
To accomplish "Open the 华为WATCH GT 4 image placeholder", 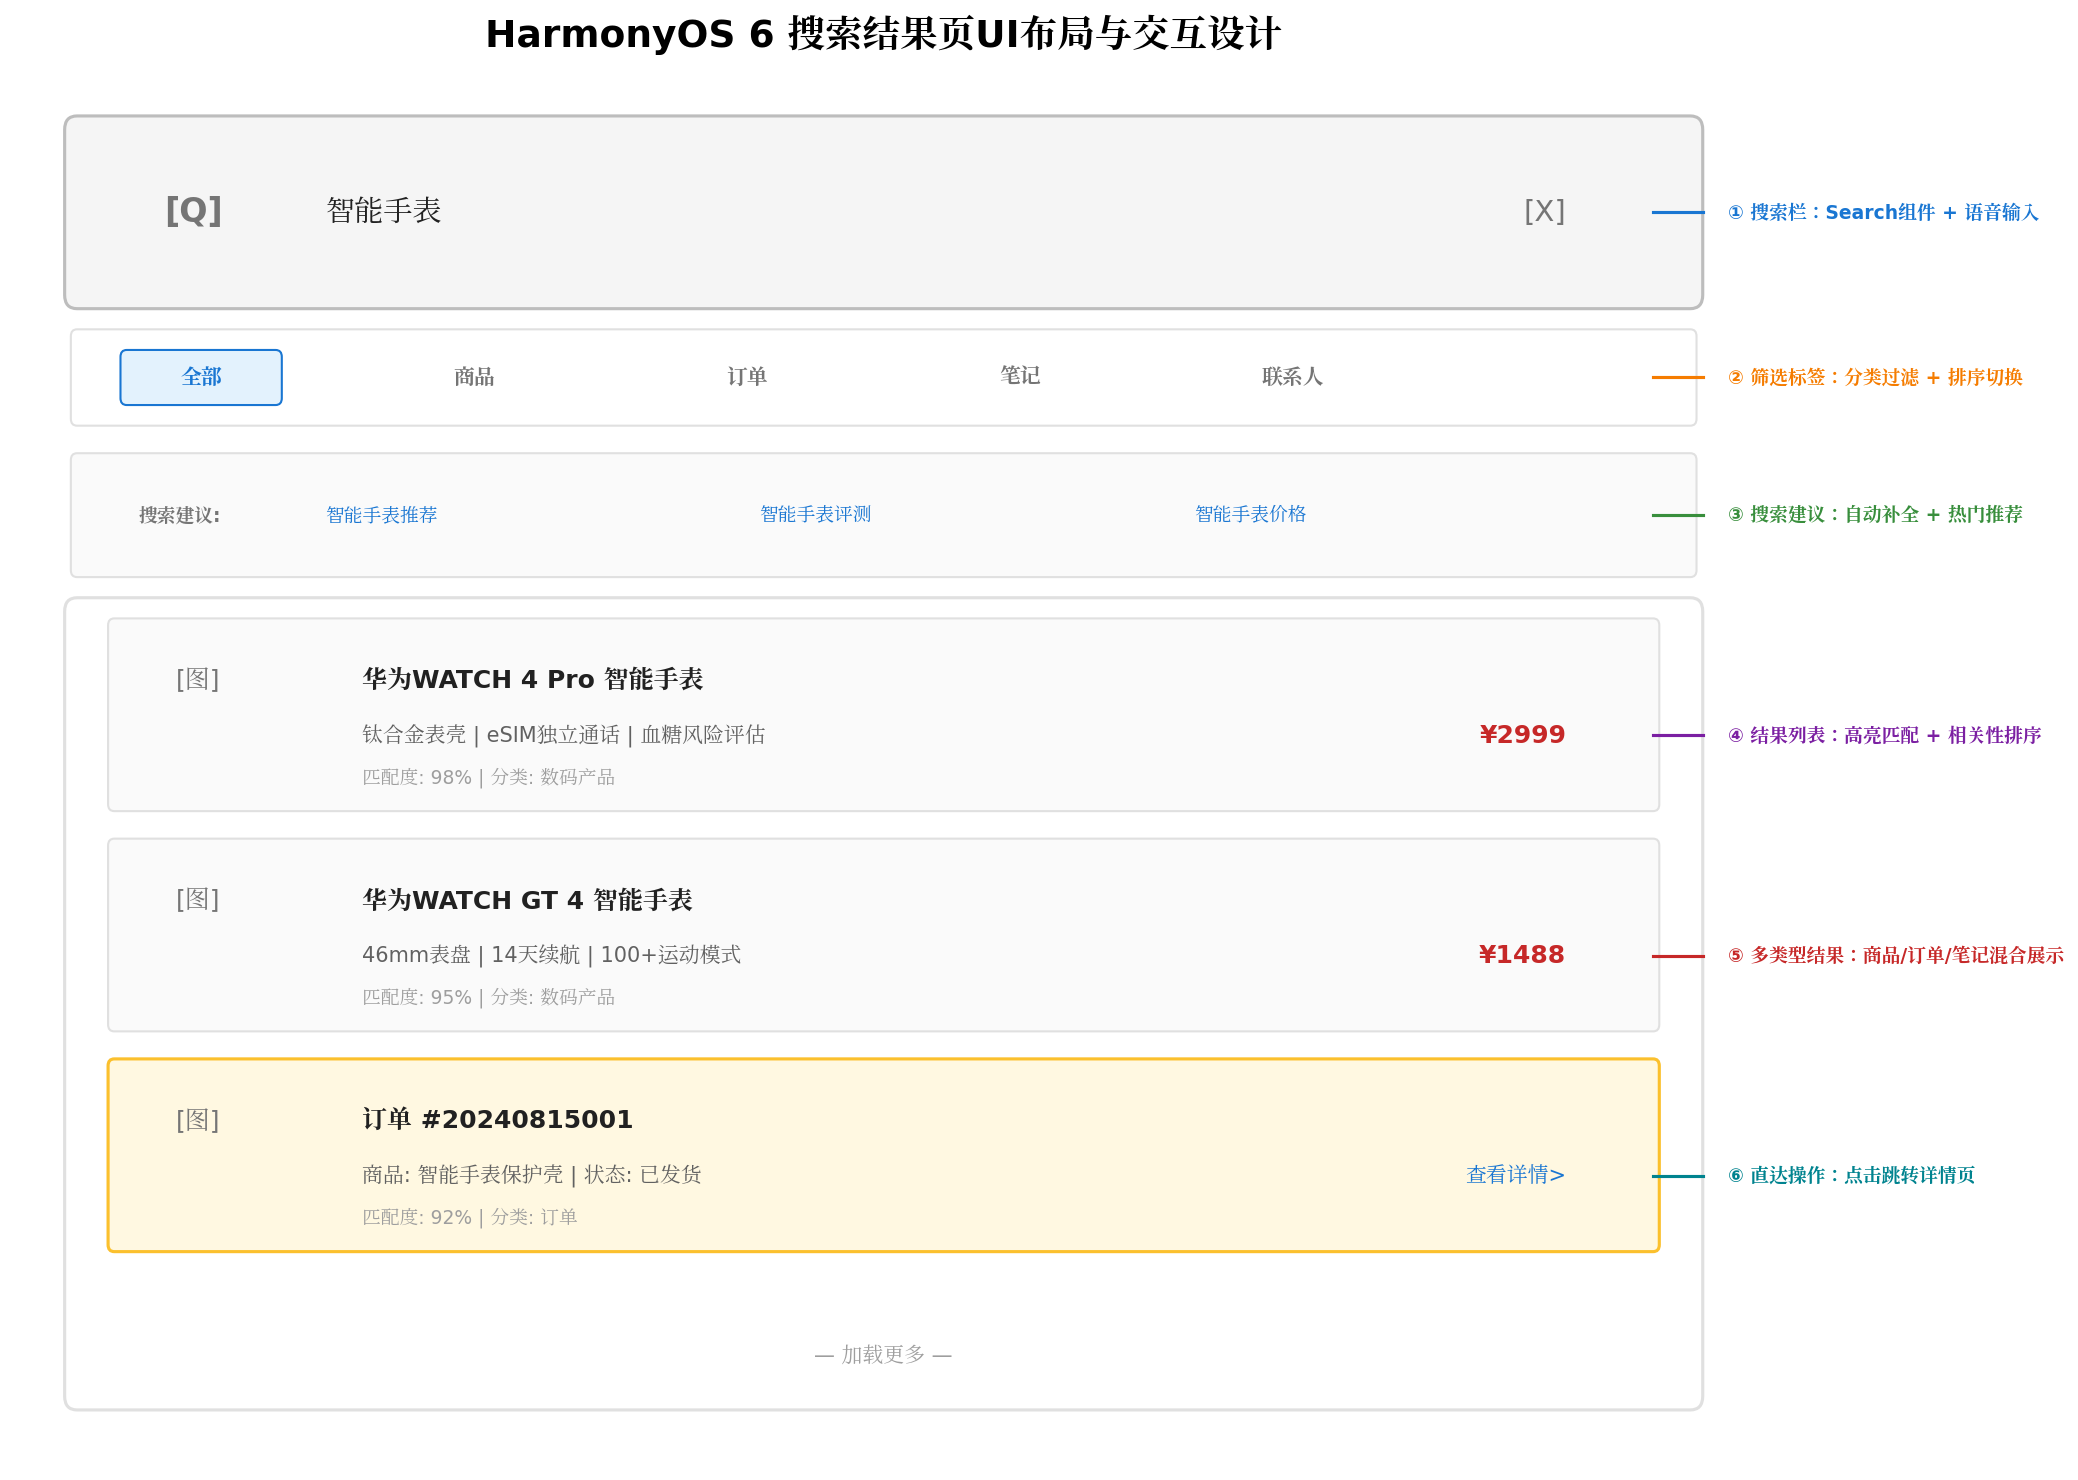I will (x=198, y=899).
